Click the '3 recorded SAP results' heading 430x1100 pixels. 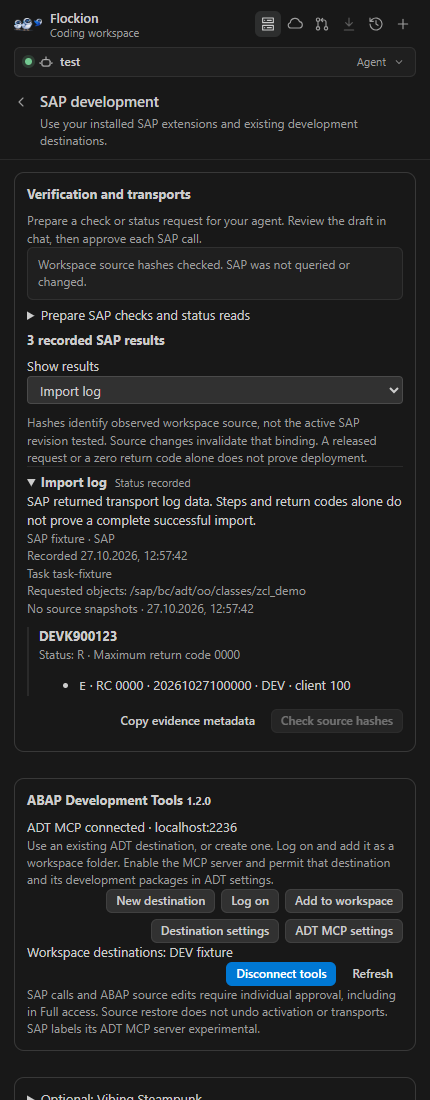96,341
